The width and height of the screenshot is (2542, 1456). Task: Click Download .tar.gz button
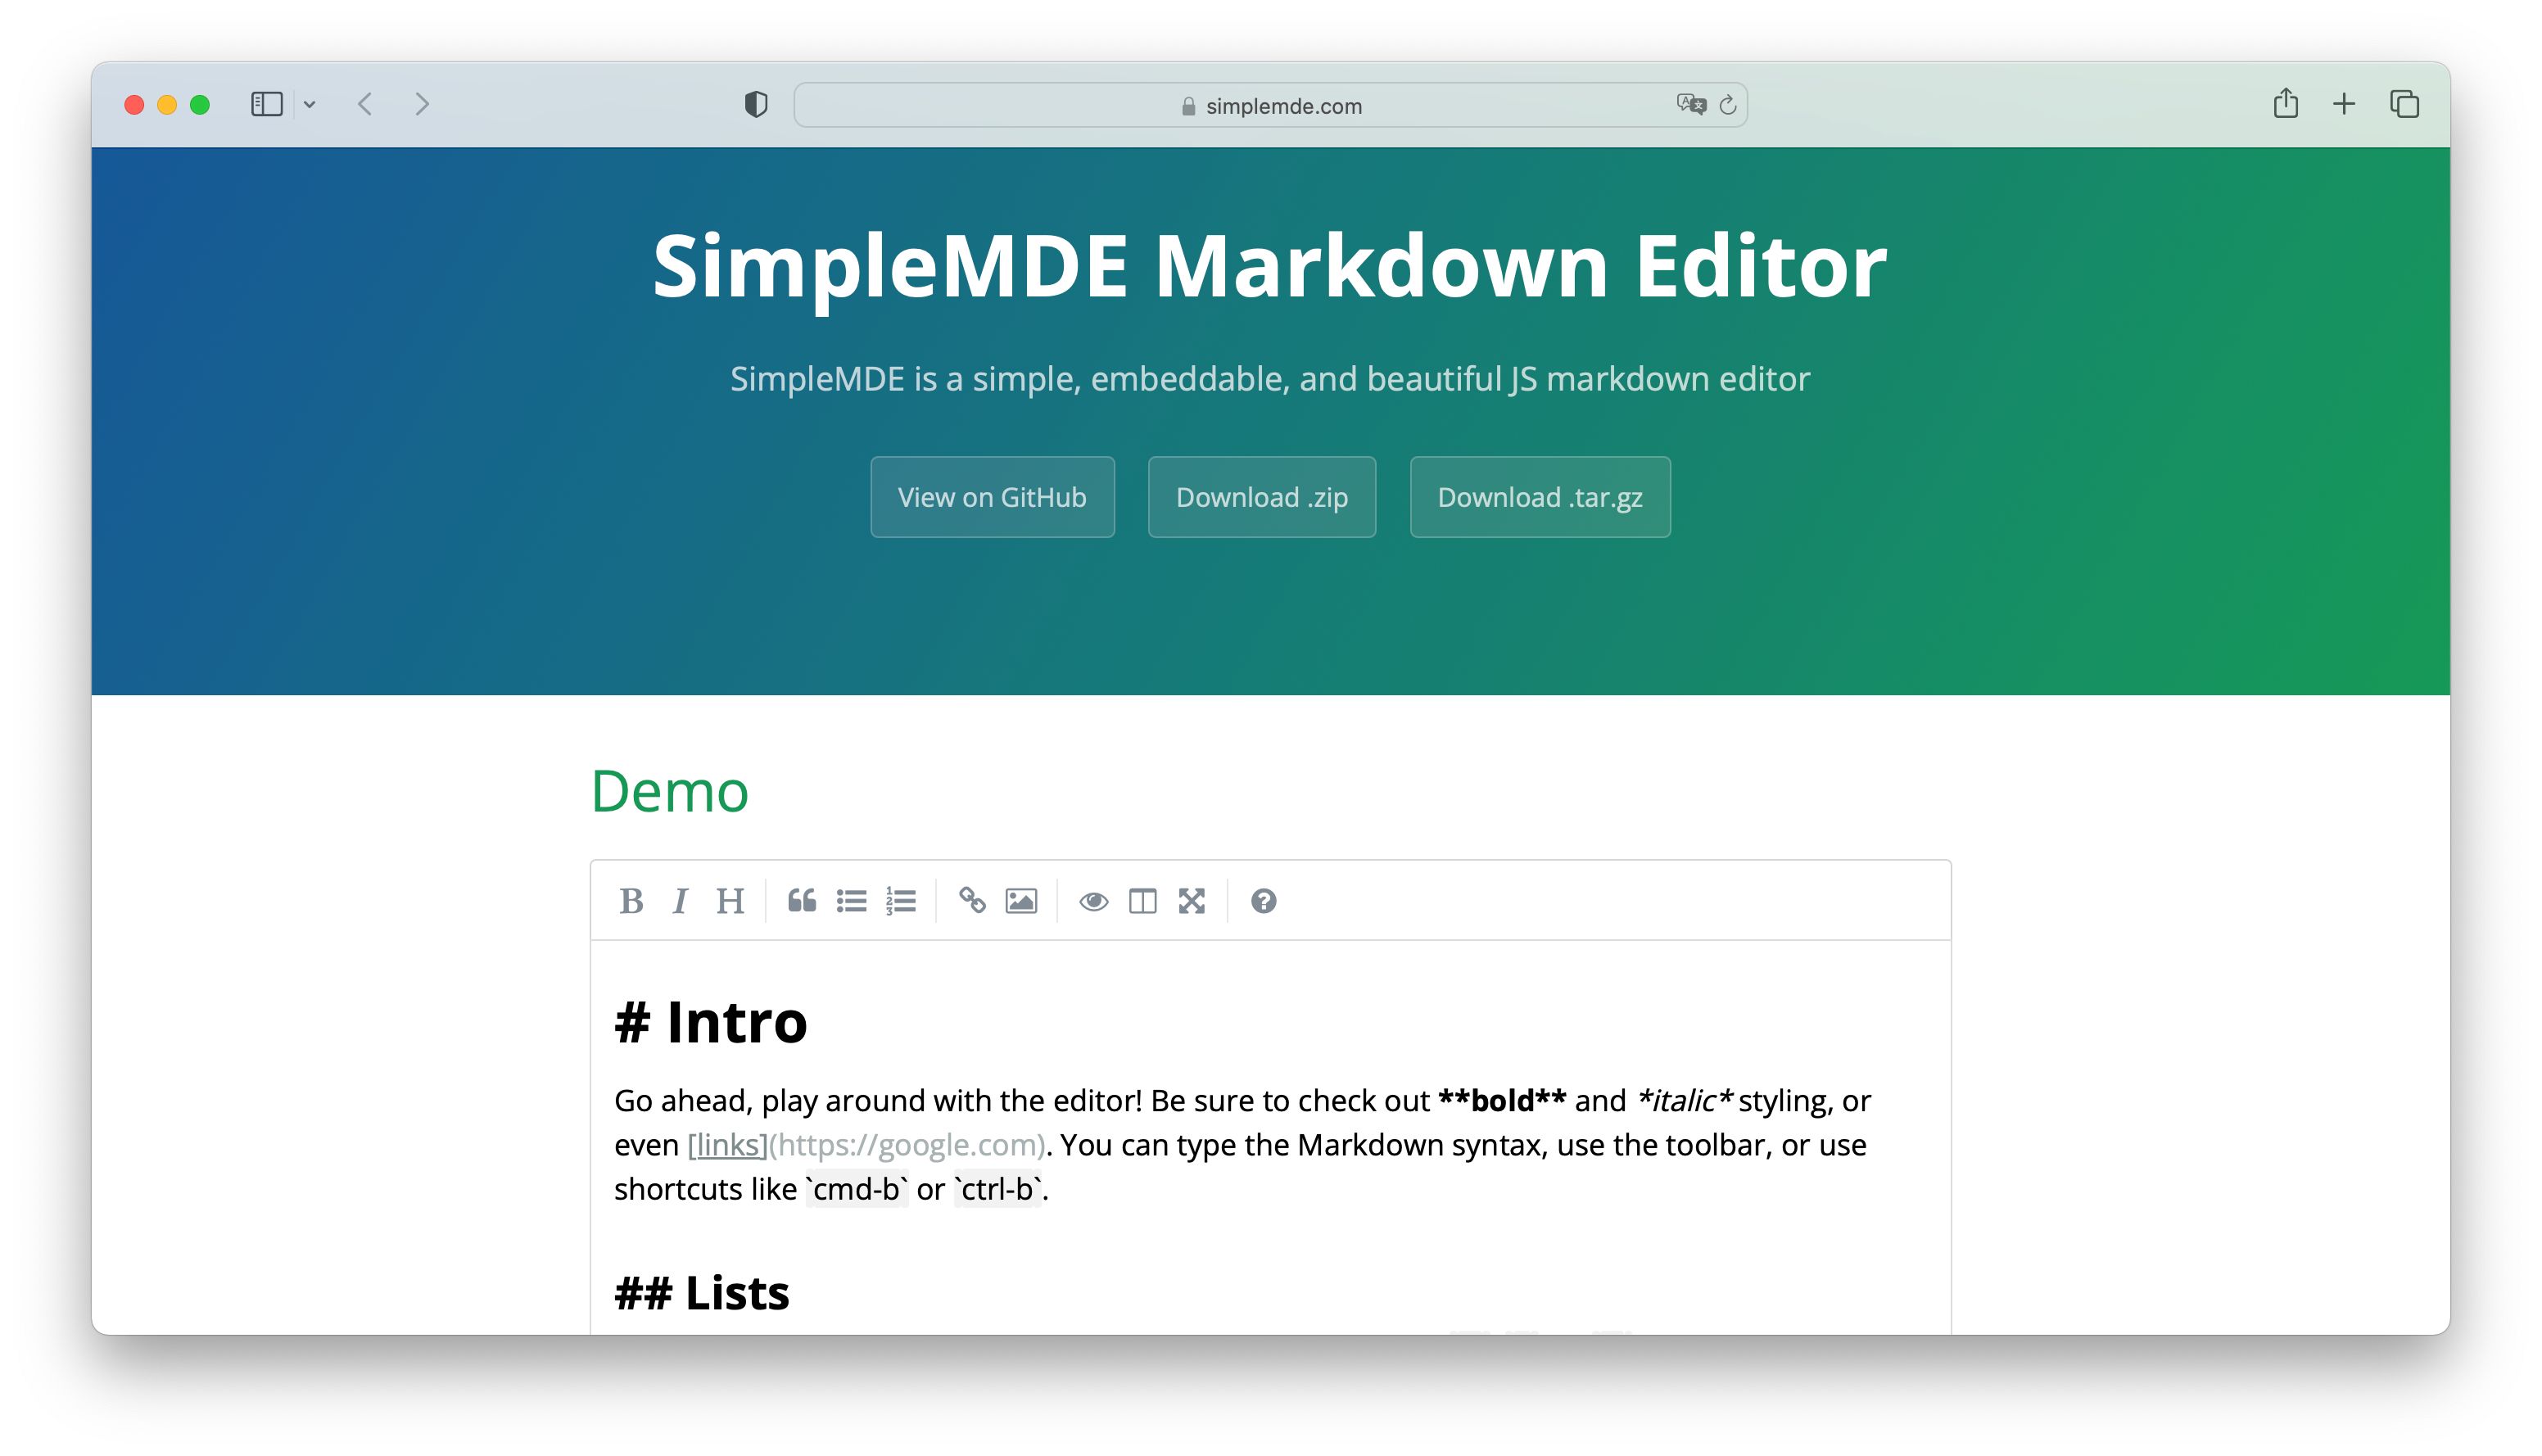click(x=1539, y=497)
